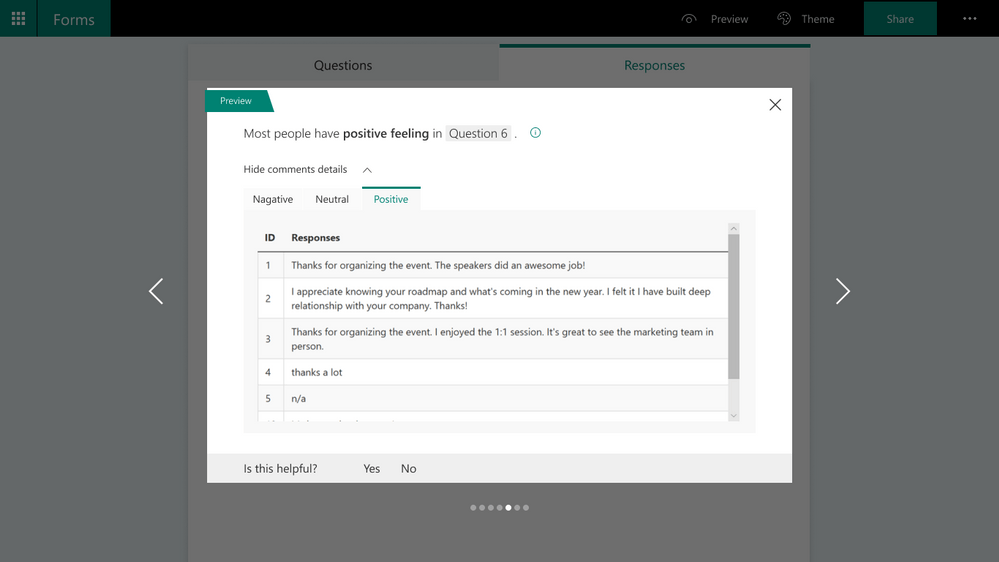Click the Share button
This screenshot has height=562, width=999.
click(x=900, y=18)
